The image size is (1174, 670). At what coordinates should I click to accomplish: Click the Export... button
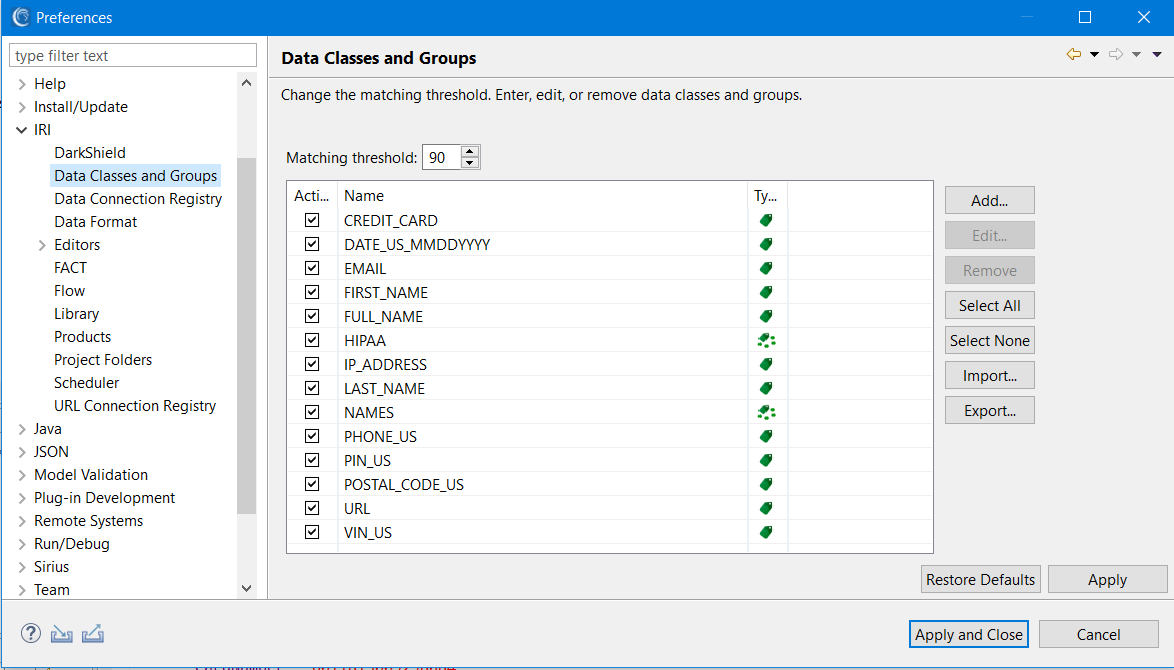(989, 411)
